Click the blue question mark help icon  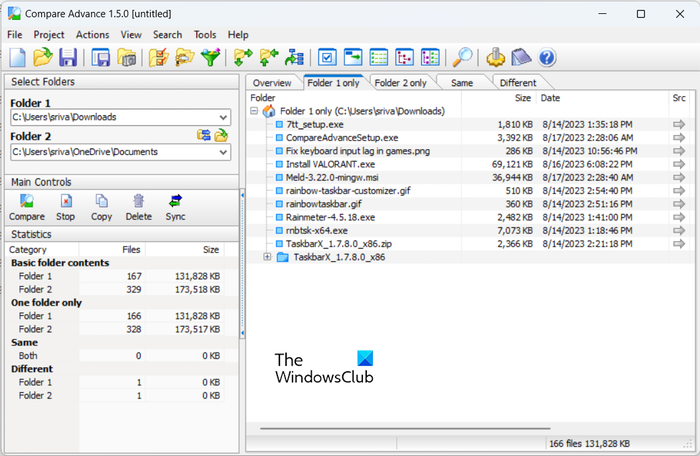click(547, 58)
